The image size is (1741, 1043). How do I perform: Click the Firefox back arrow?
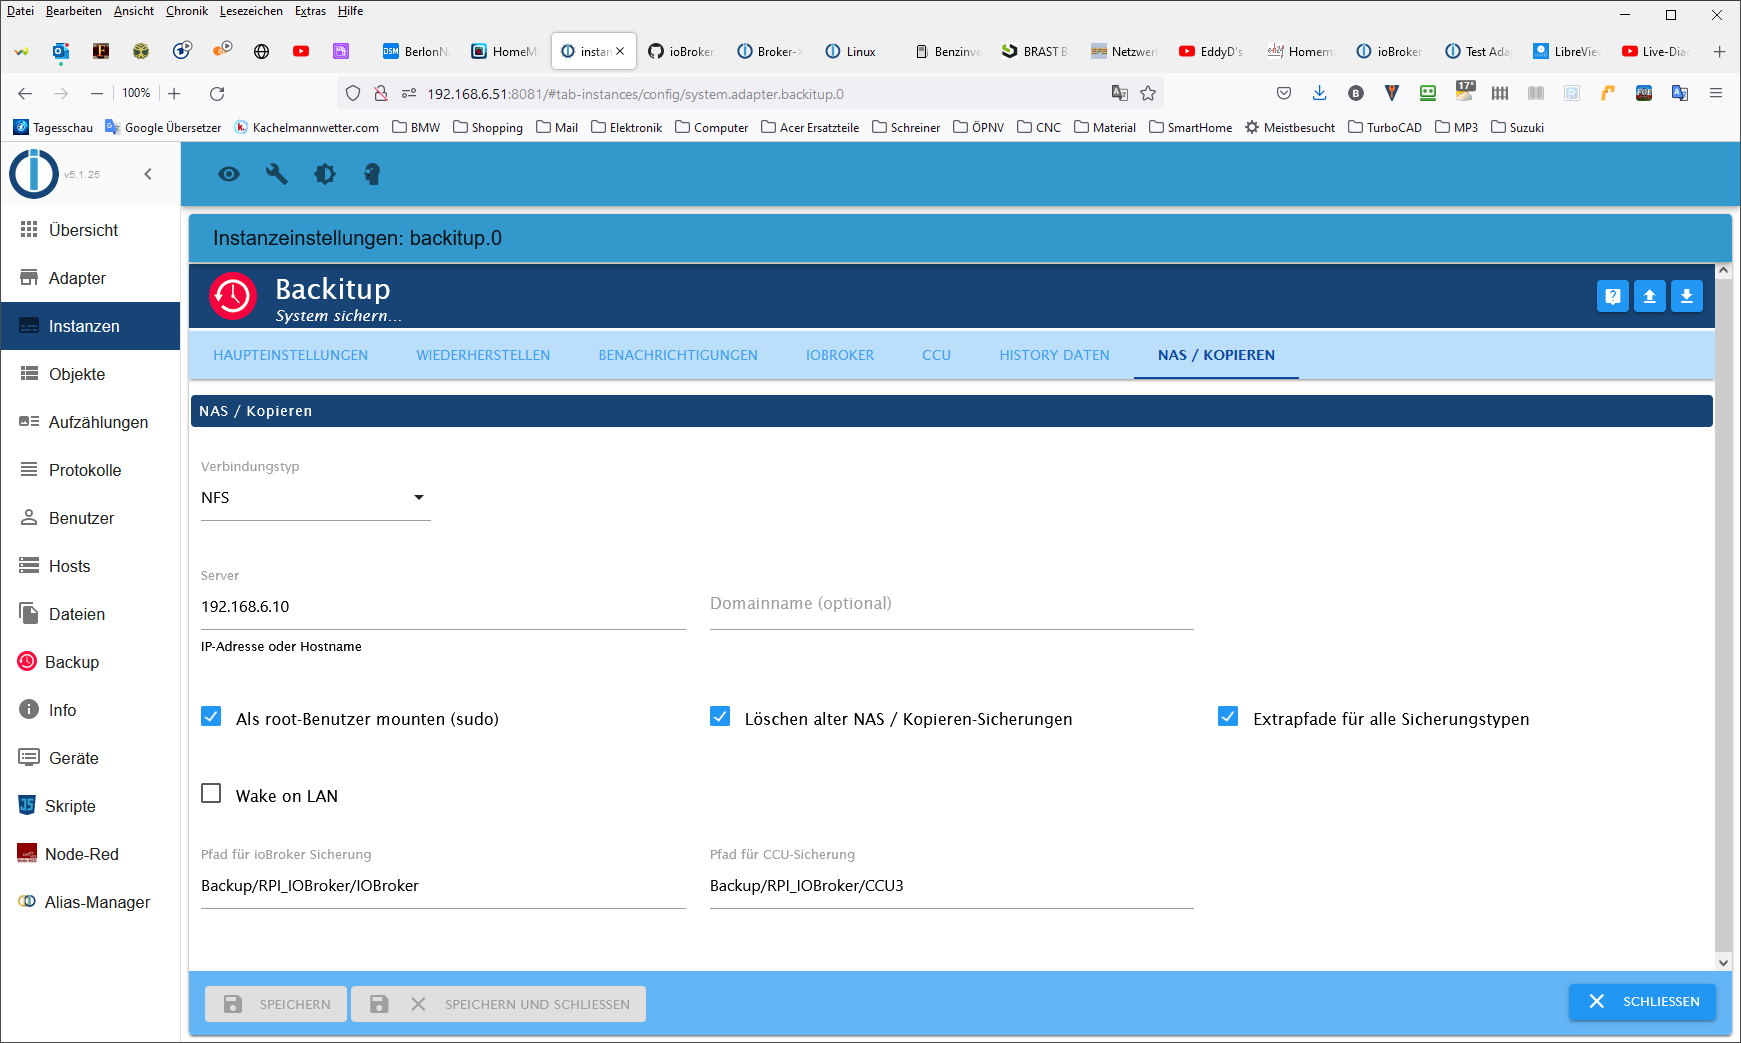click(25, 94)
